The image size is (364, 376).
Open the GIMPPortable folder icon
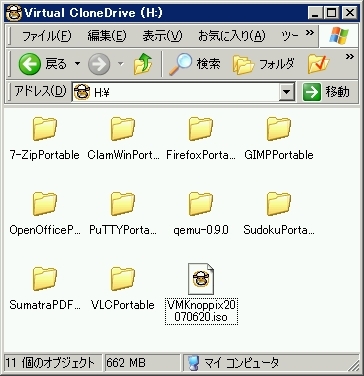point(279,129)
